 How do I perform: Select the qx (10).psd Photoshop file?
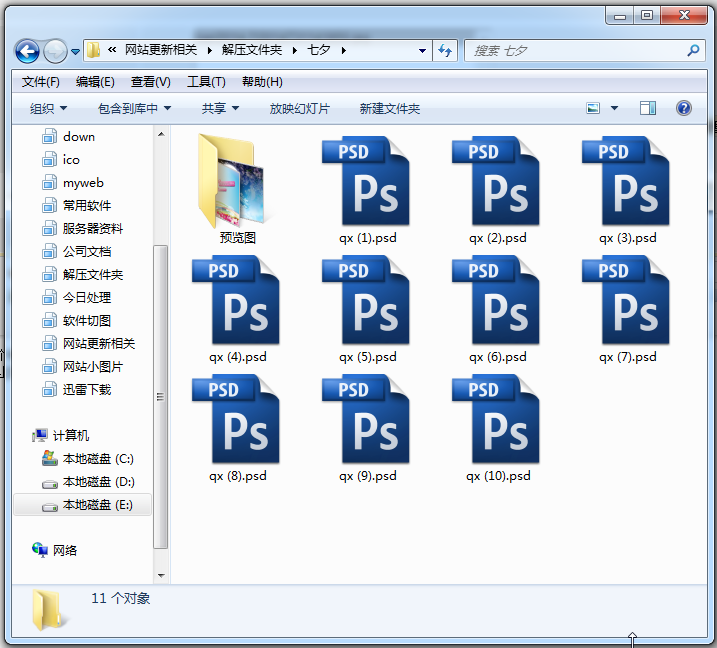[x=496, y=419]
